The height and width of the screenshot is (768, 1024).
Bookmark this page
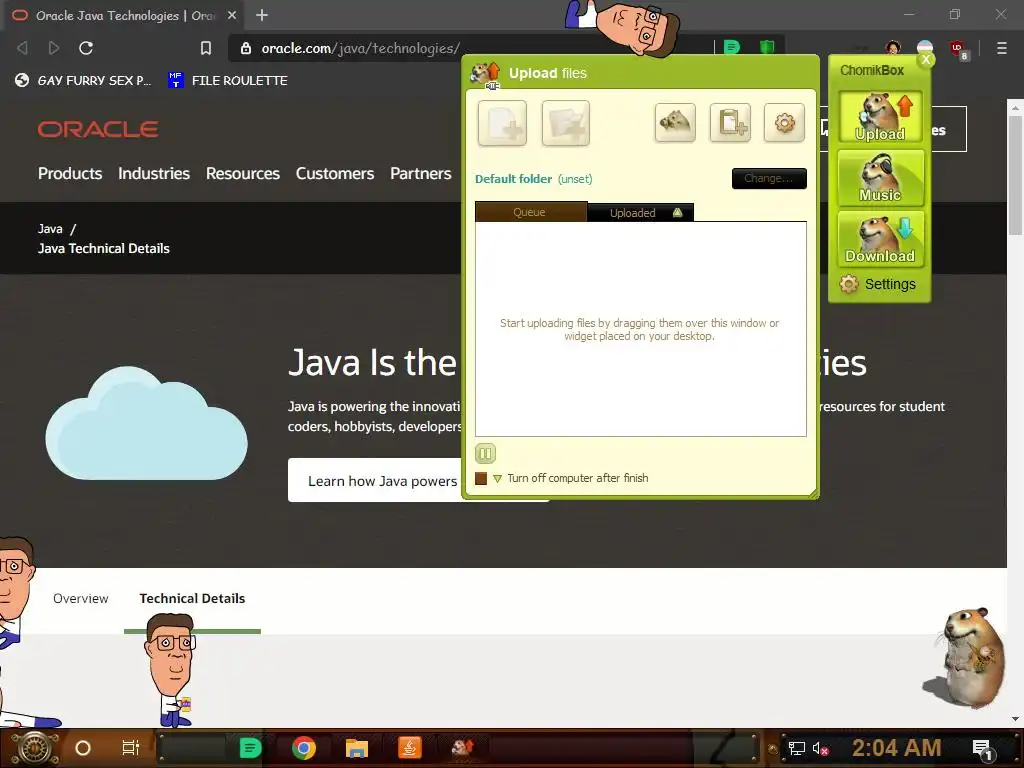[206, 48]
